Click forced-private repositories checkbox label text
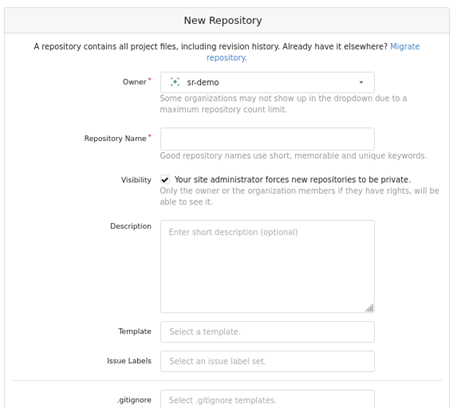457x408 pixels. coord(292,180)
